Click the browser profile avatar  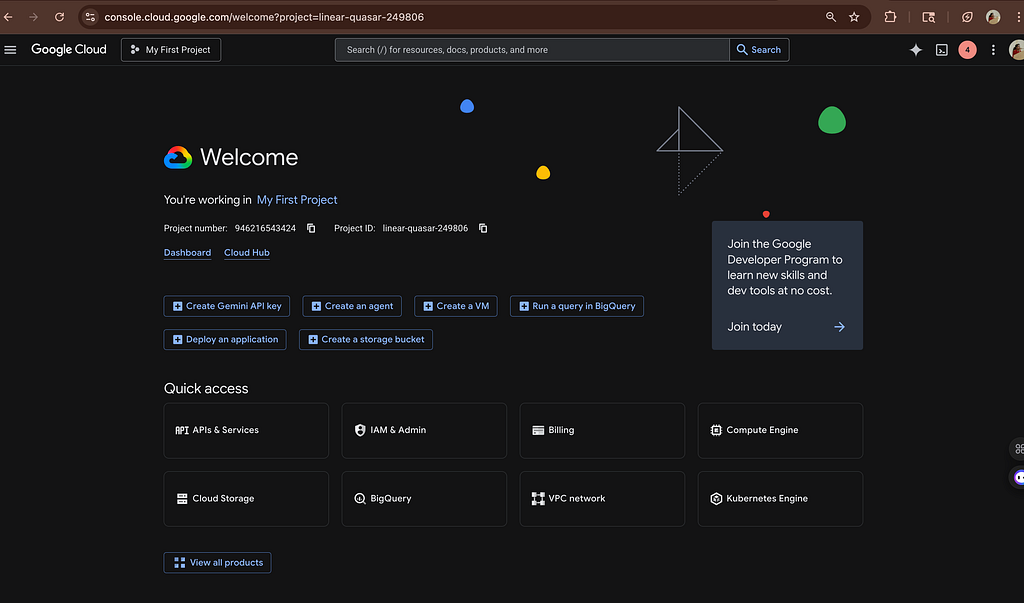993,17
